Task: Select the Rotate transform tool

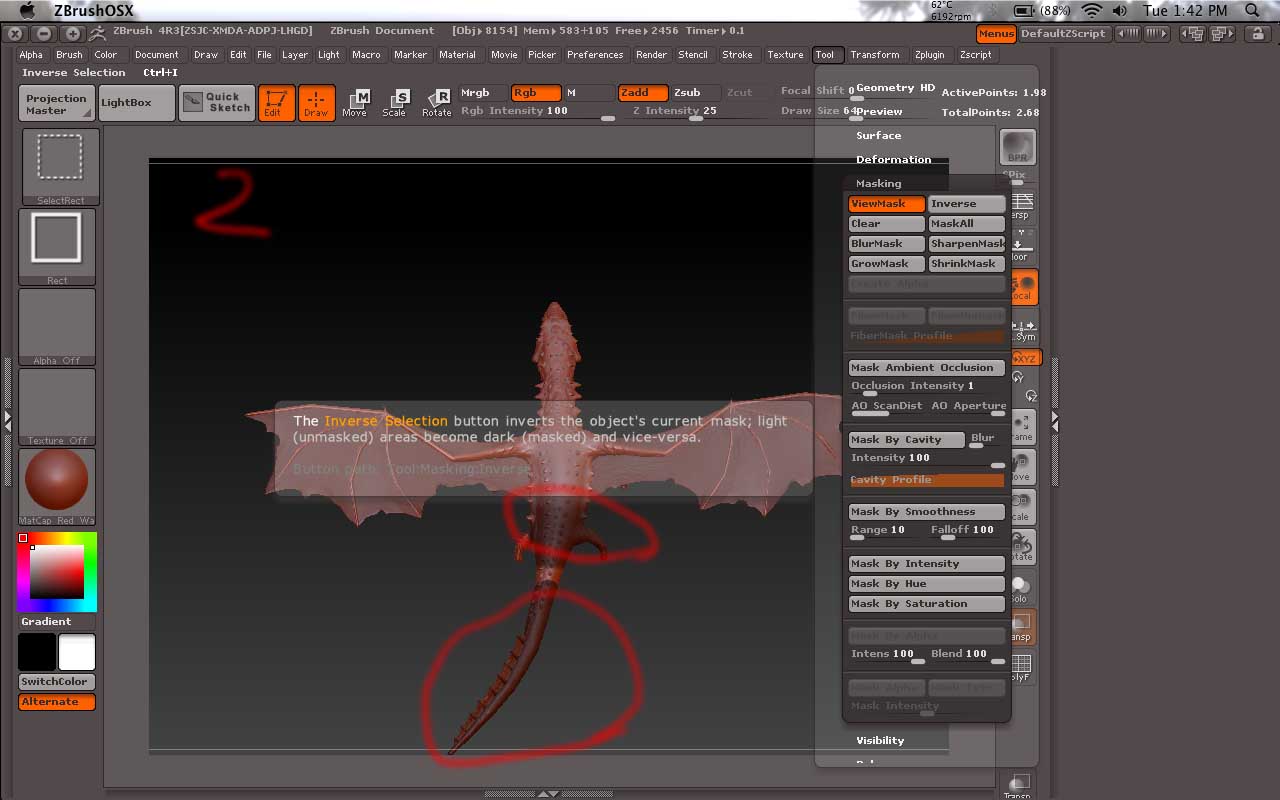Action: click(x=436, y=101)
